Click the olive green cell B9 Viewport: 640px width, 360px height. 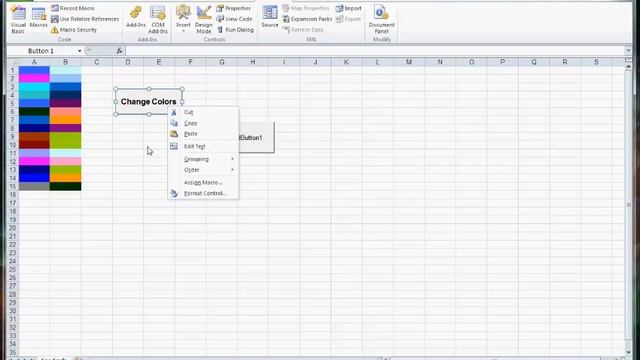click(65, 137)
